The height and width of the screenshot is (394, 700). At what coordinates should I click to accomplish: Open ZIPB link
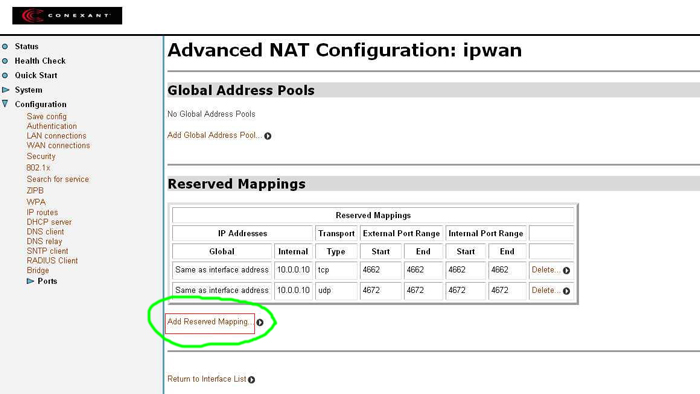35,191
